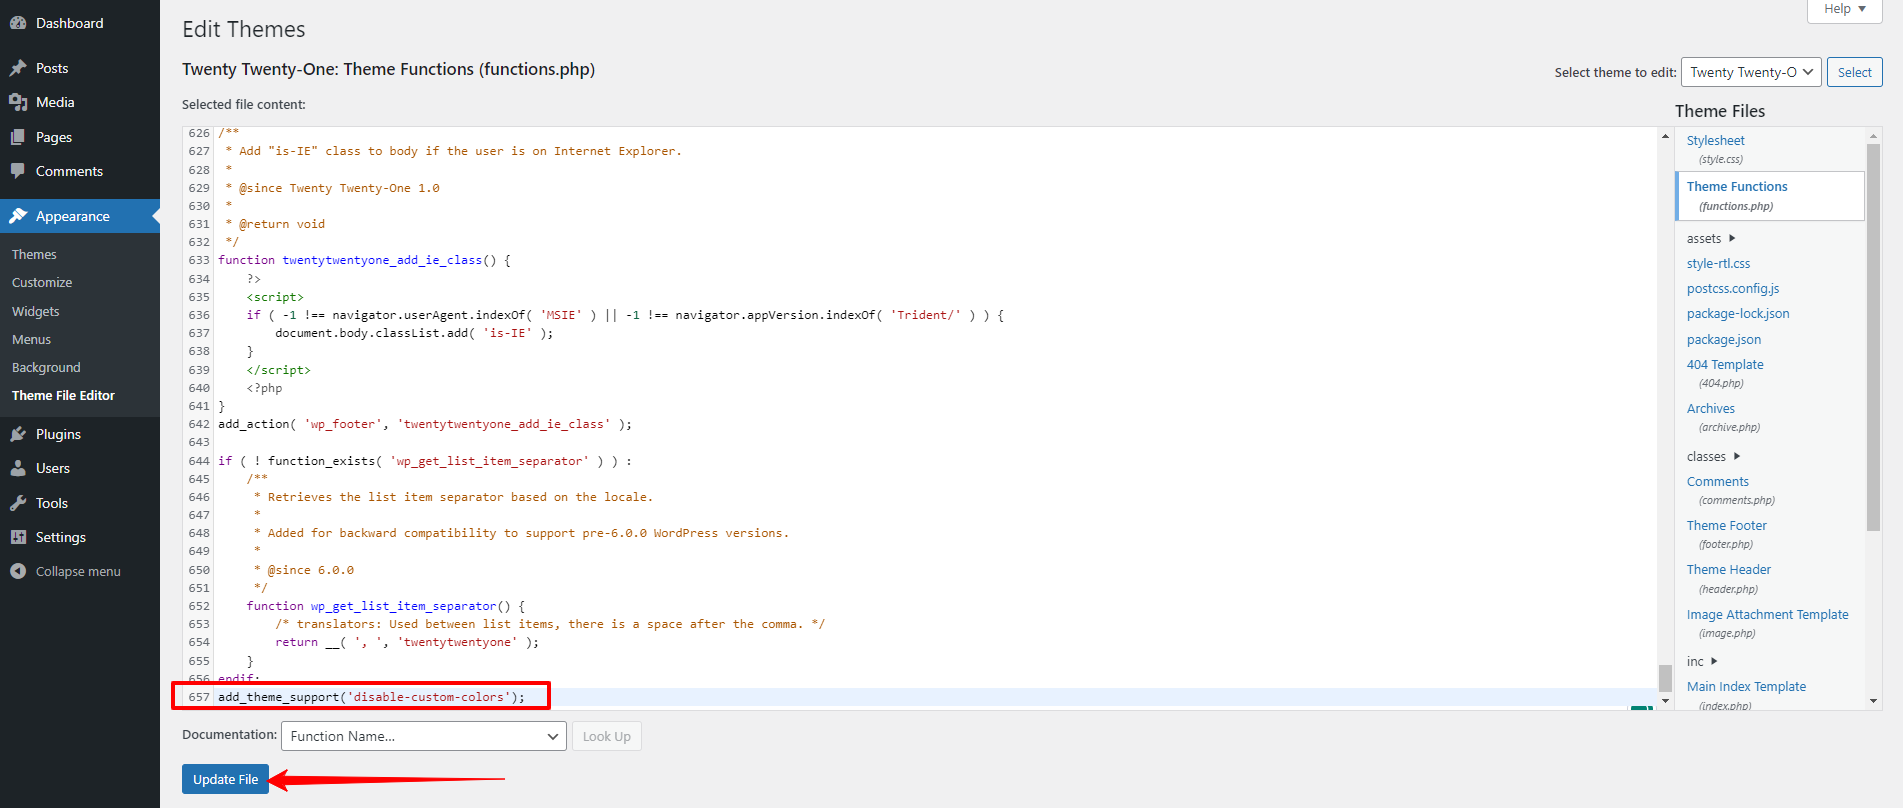Click the Plugins plug icon
The width and height of the screenshot is (1903, 808).
[x=18, y=434]
